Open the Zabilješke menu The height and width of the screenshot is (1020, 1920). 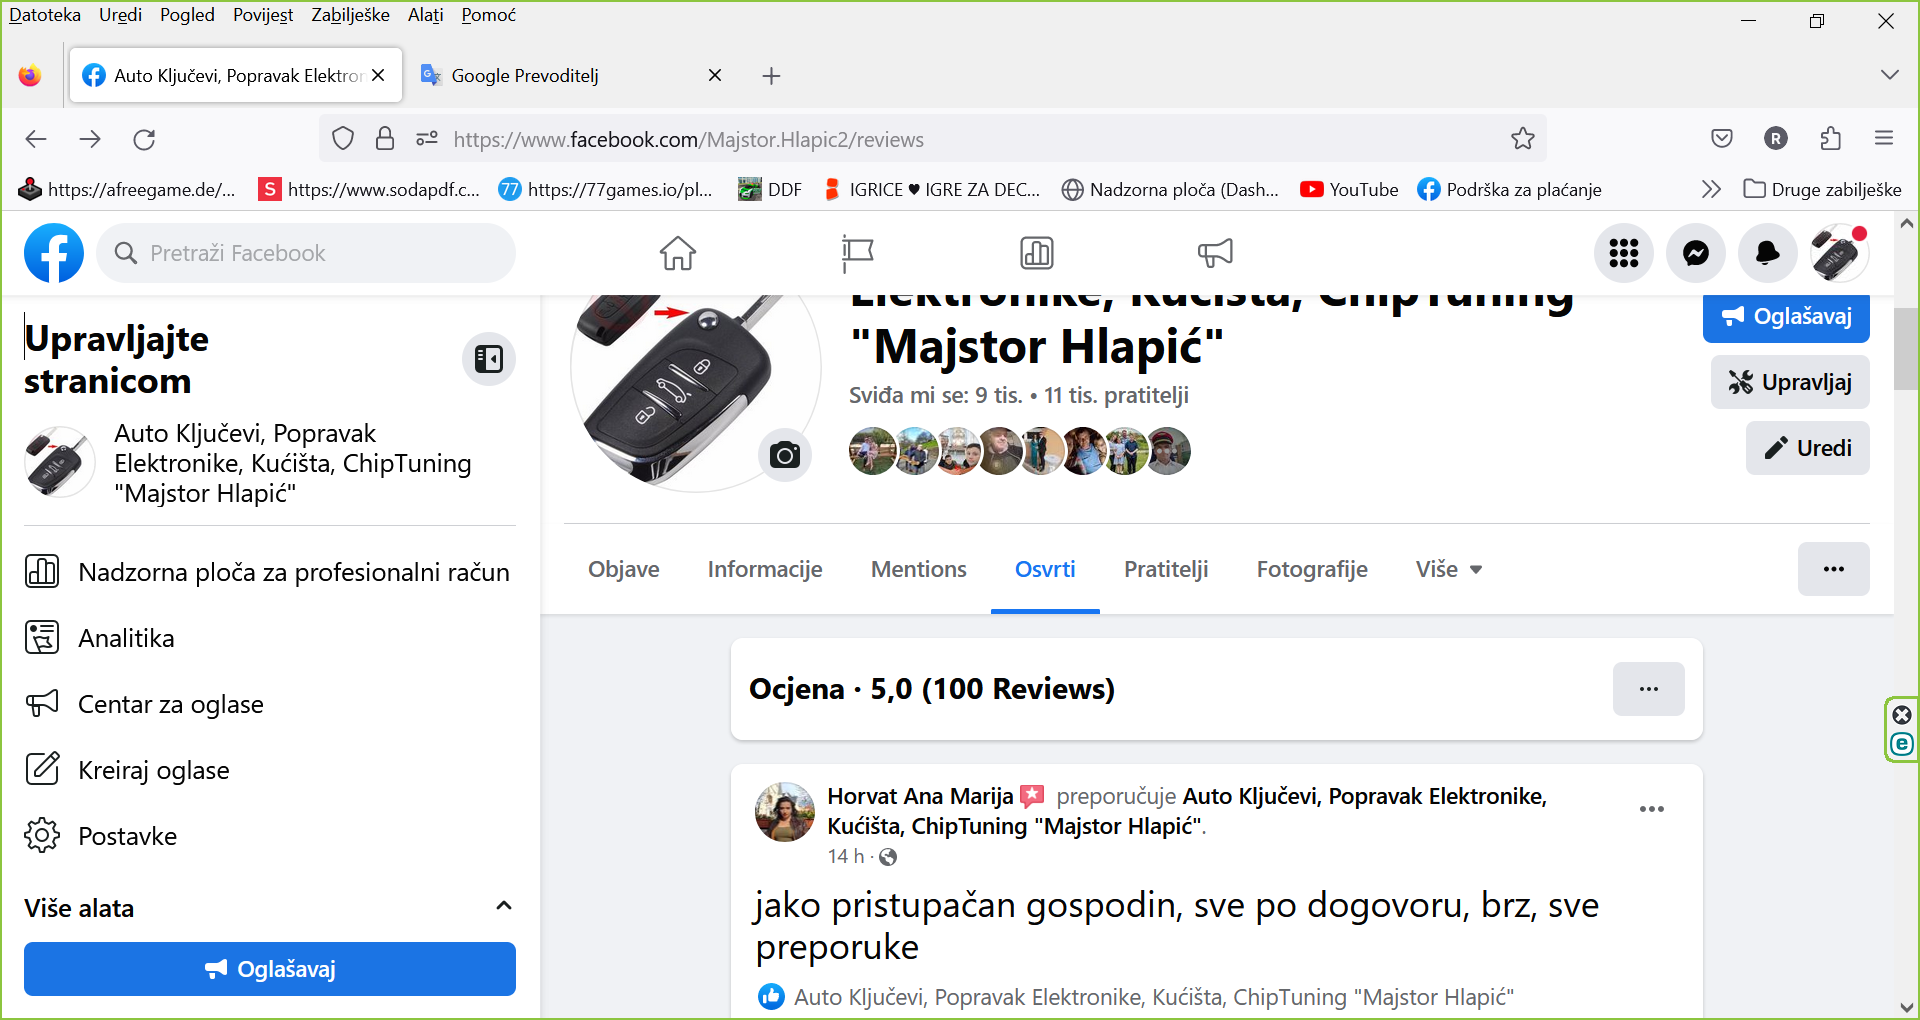pos(350,15)
